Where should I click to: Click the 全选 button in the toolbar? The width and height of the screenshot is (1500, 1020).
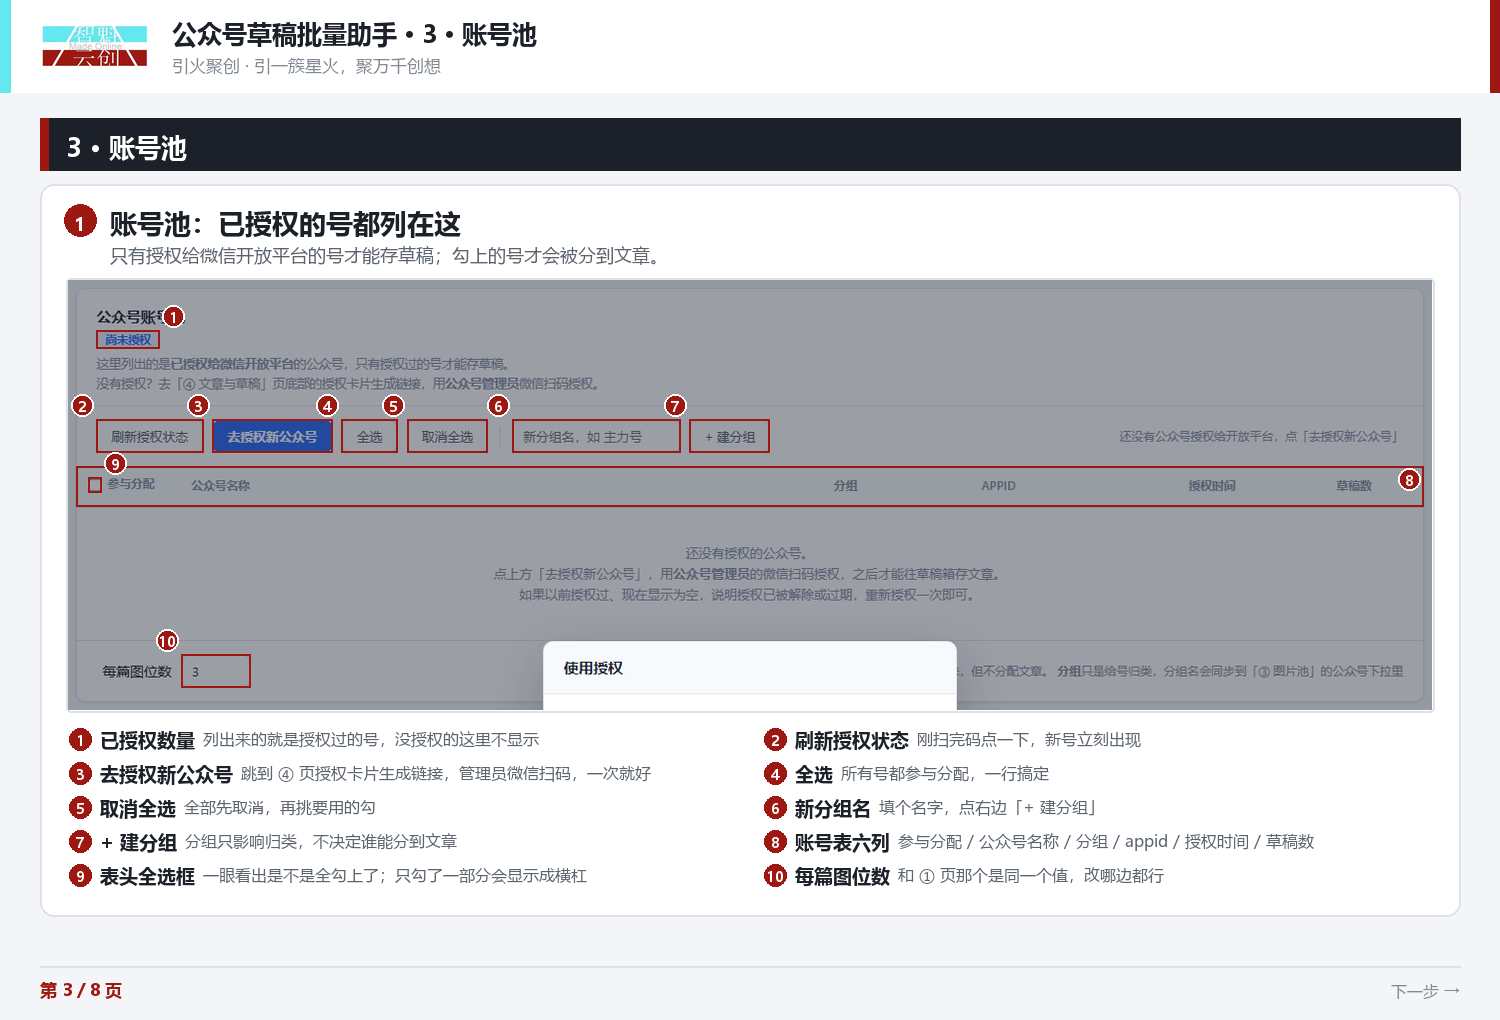pos(370,437)
